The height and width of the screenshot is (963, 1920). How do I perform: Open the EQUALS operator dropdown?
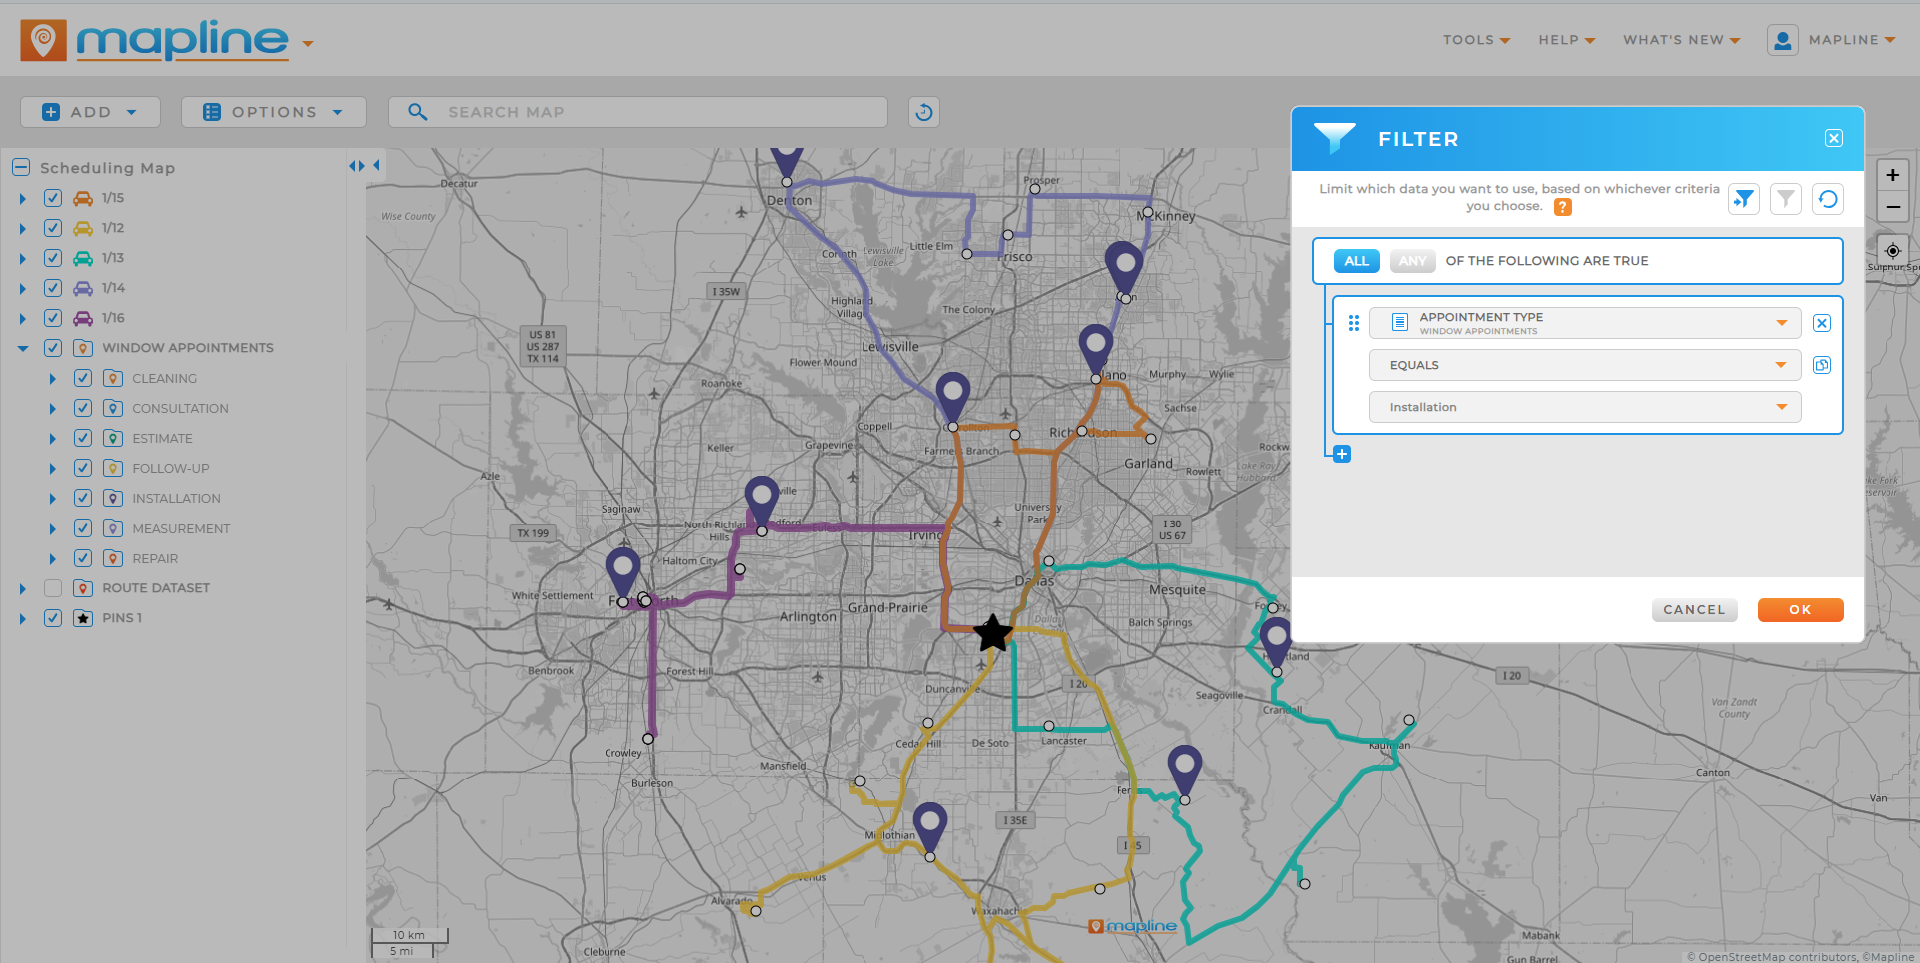1781,364
